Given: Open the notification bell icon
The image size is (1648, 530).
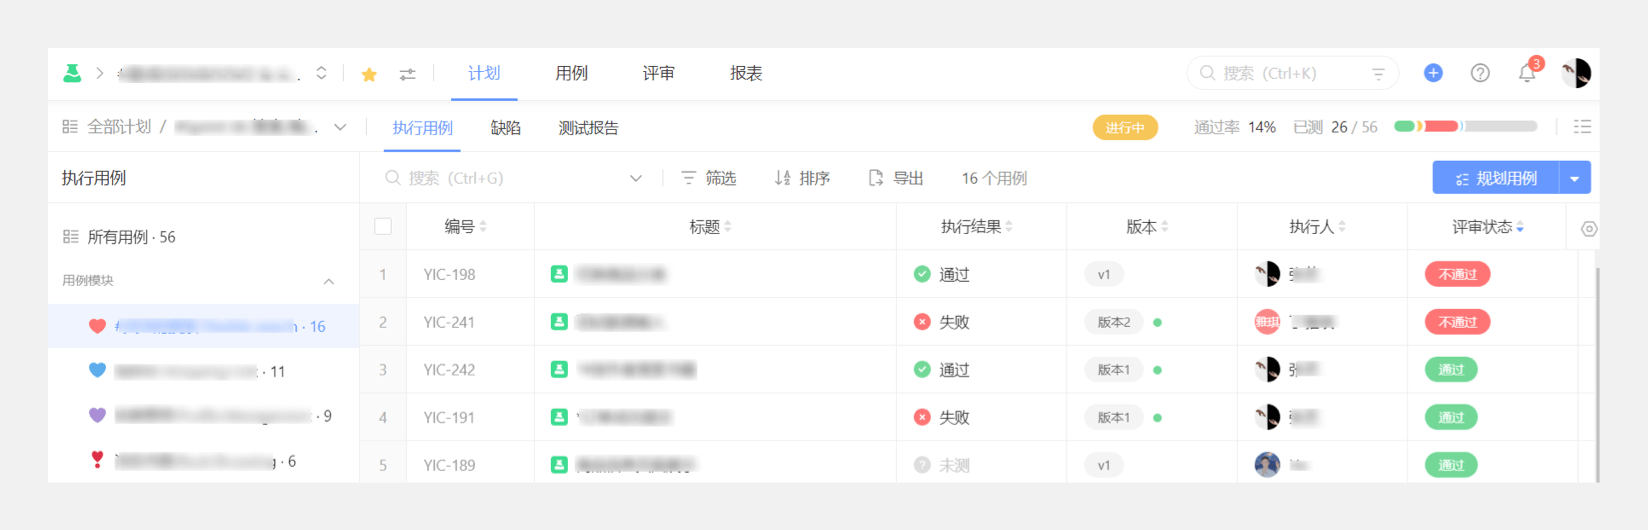Looking at the screenshot, I should [1527, 73].
